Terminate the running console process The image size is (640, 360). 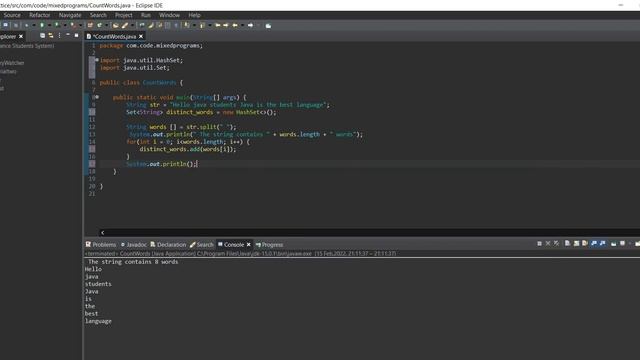[x=539, y=244]
